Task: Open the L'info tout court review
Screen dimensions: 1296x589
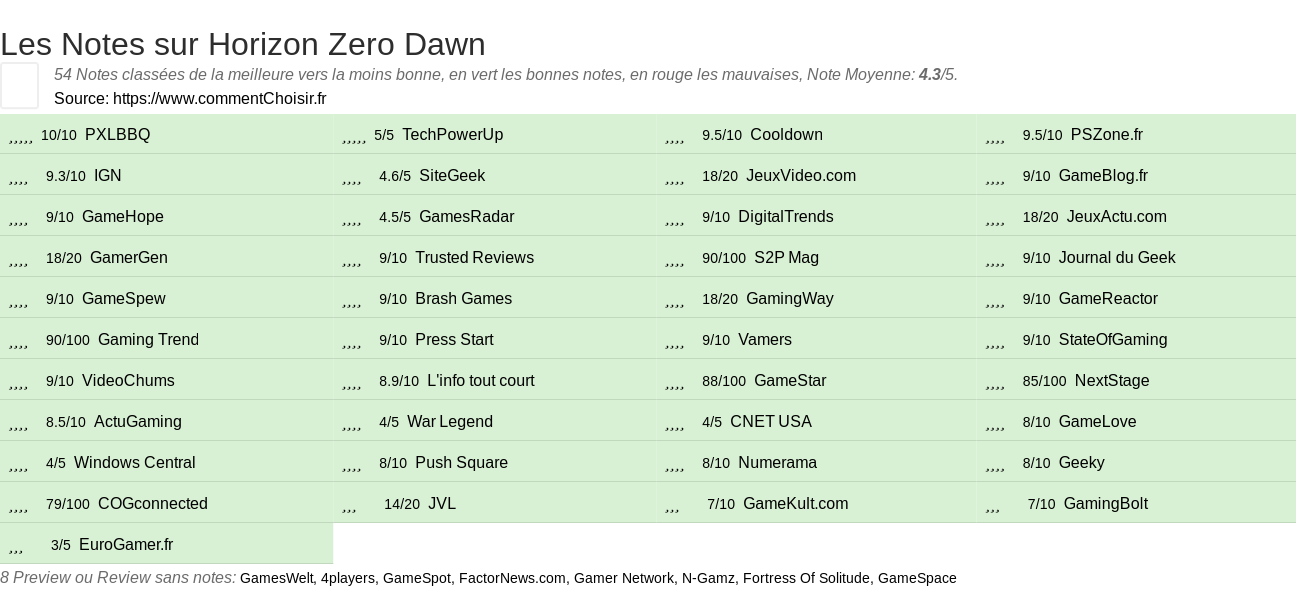Action: click(481, 381)
